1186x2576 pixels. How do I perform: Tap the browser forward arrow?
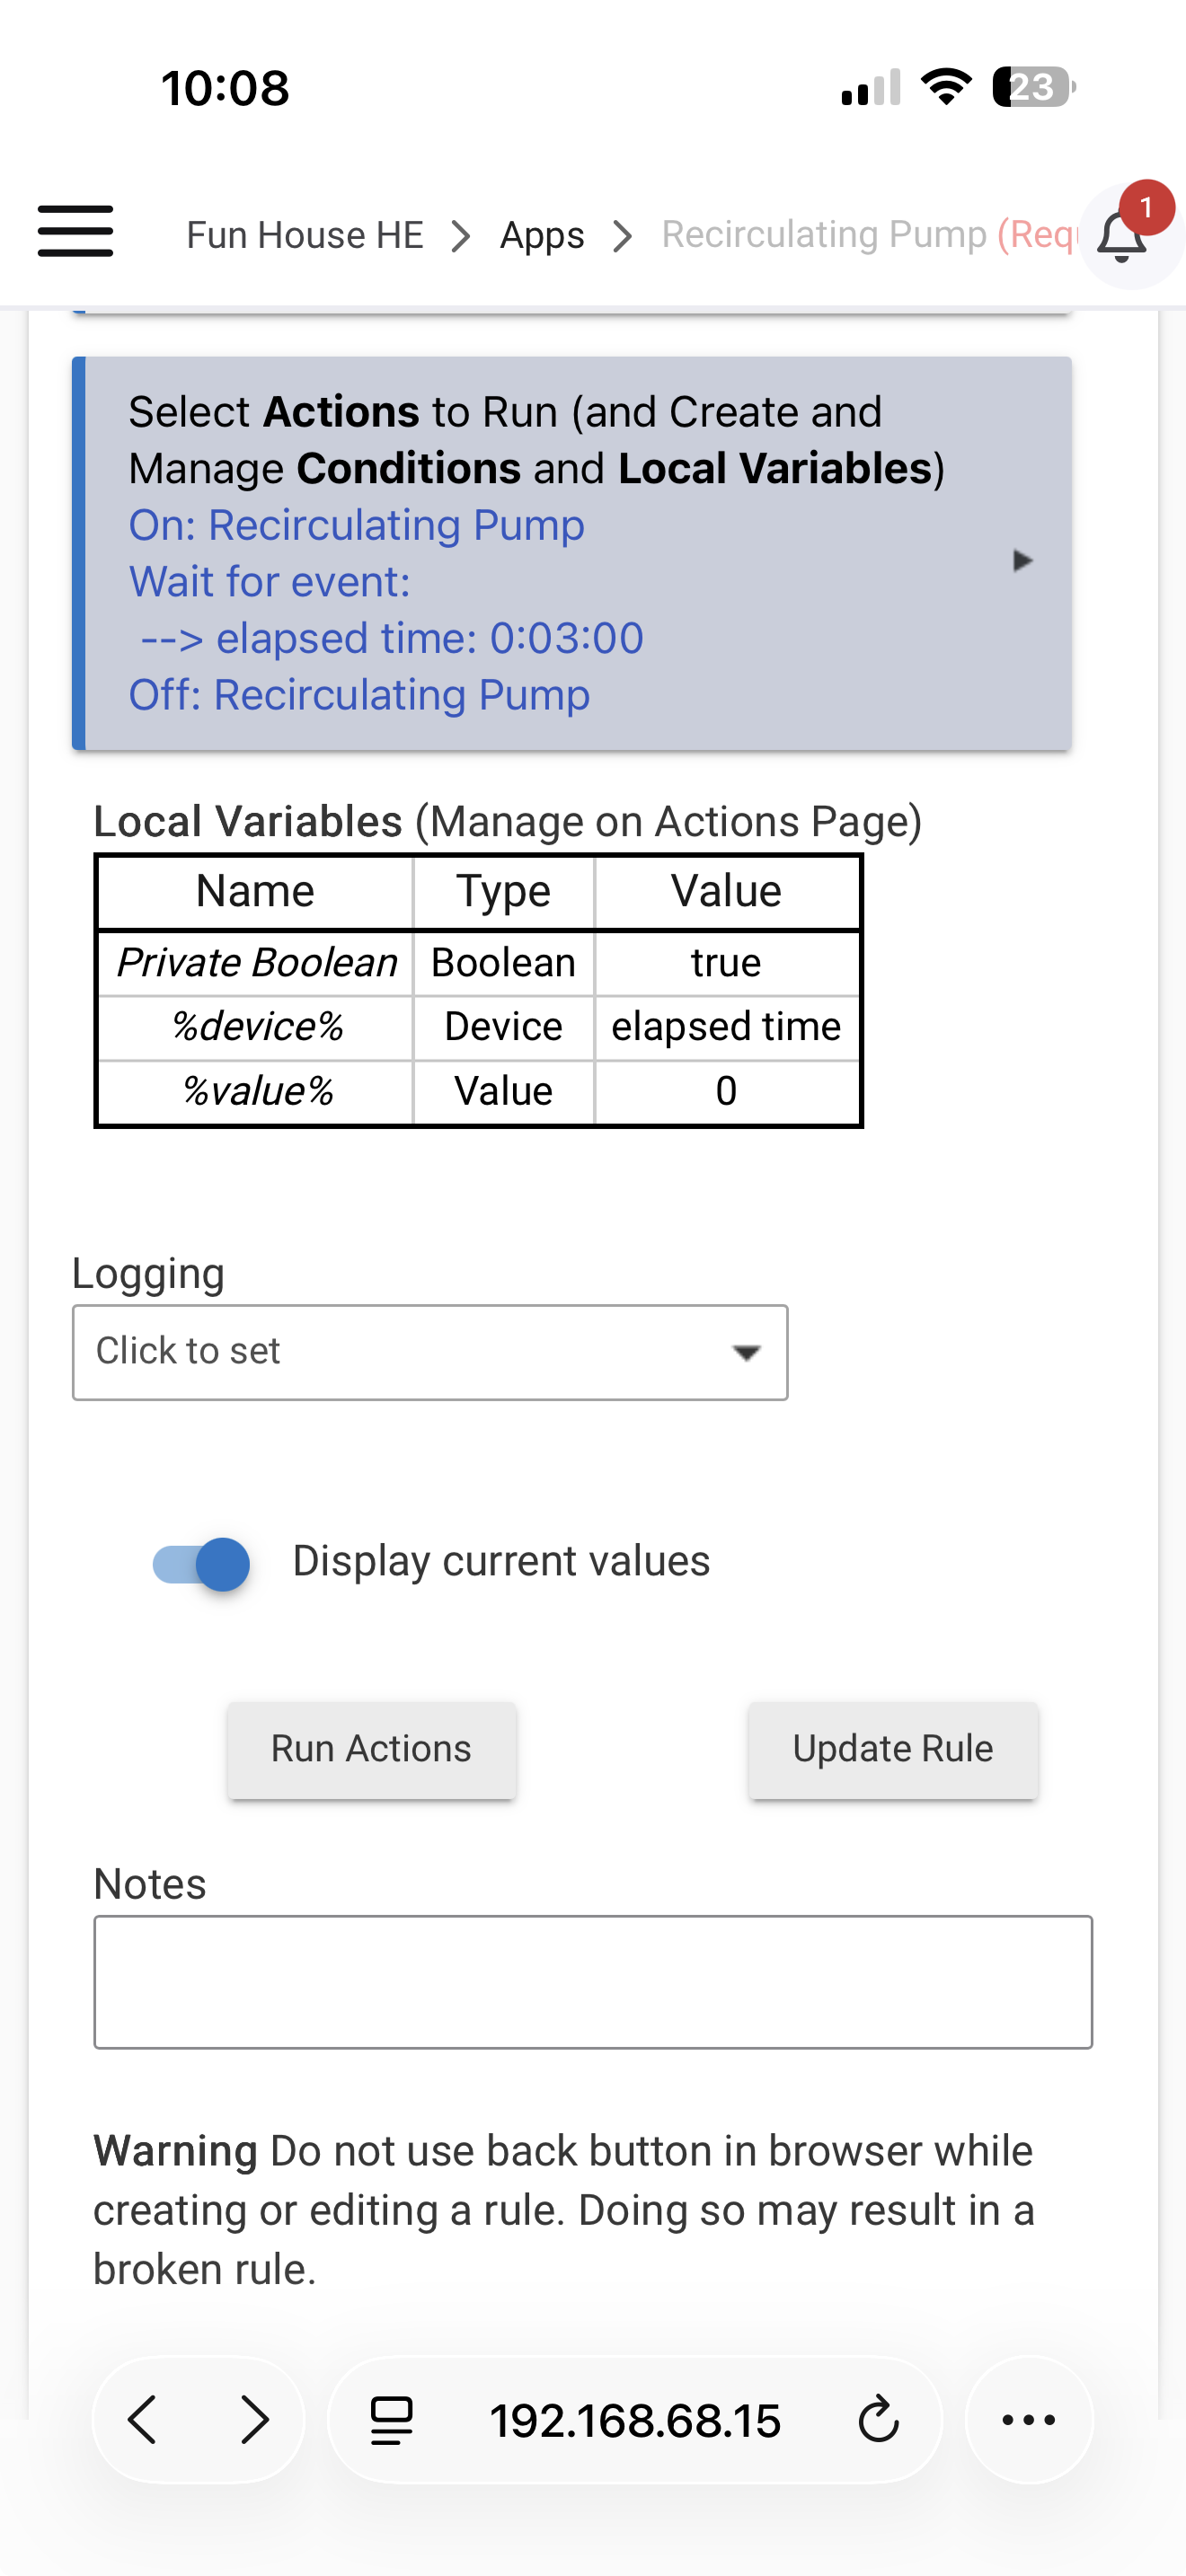(255, 2420)
